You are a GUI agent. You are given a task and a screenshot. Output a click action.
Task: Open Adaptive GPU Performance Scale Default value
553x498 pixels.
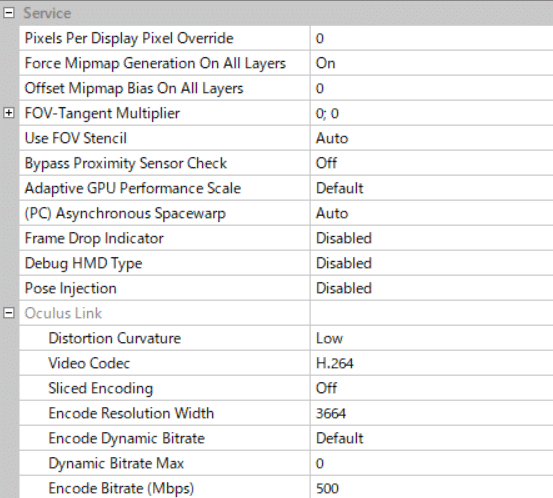point(432,188)
